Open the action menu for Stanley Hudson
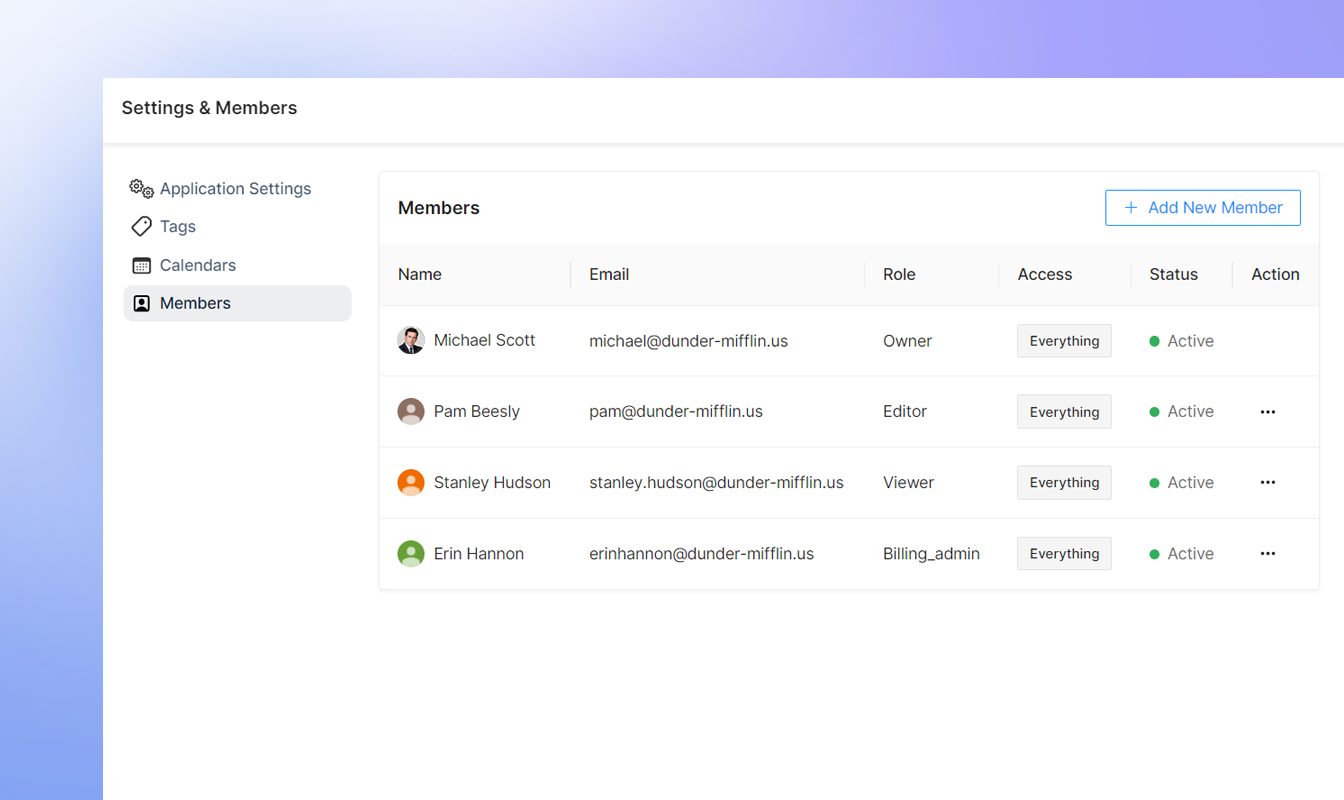The width and height of the screenshot is (1344, 800). pyautogui.click(x=1268, y=482)
